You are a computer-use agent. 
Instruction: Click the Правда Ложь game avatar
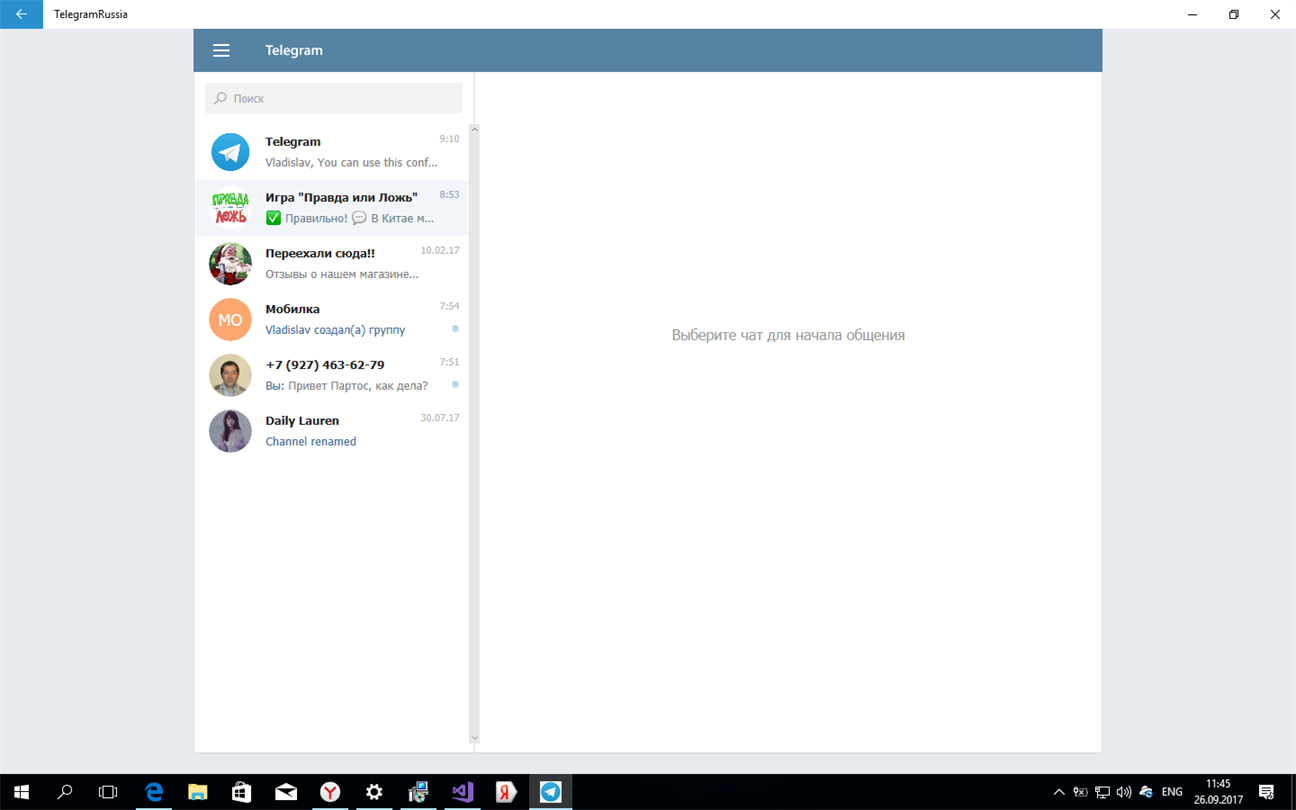230,208
